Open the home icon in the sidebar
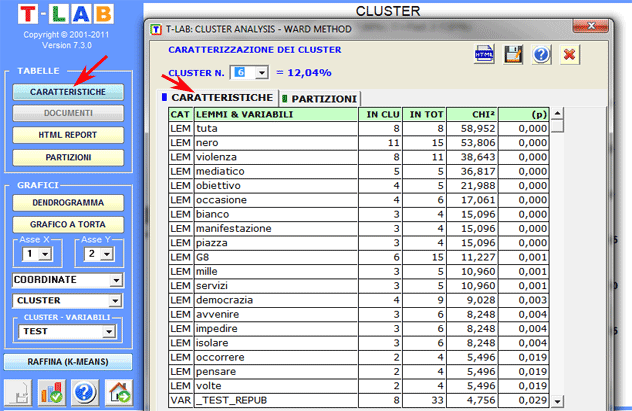The height and width of the screenshot is (411, 632). (x=119, y=392)
